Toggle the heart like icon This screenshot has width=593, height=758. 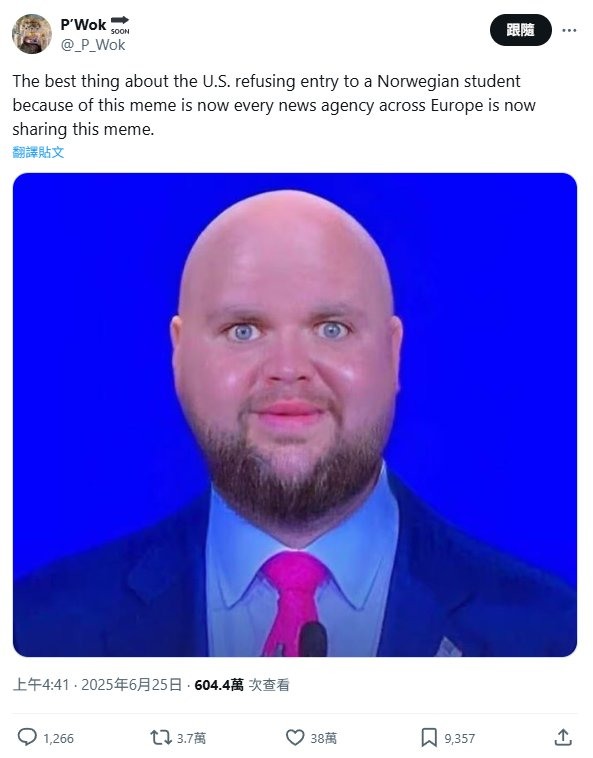click(295, 738)
